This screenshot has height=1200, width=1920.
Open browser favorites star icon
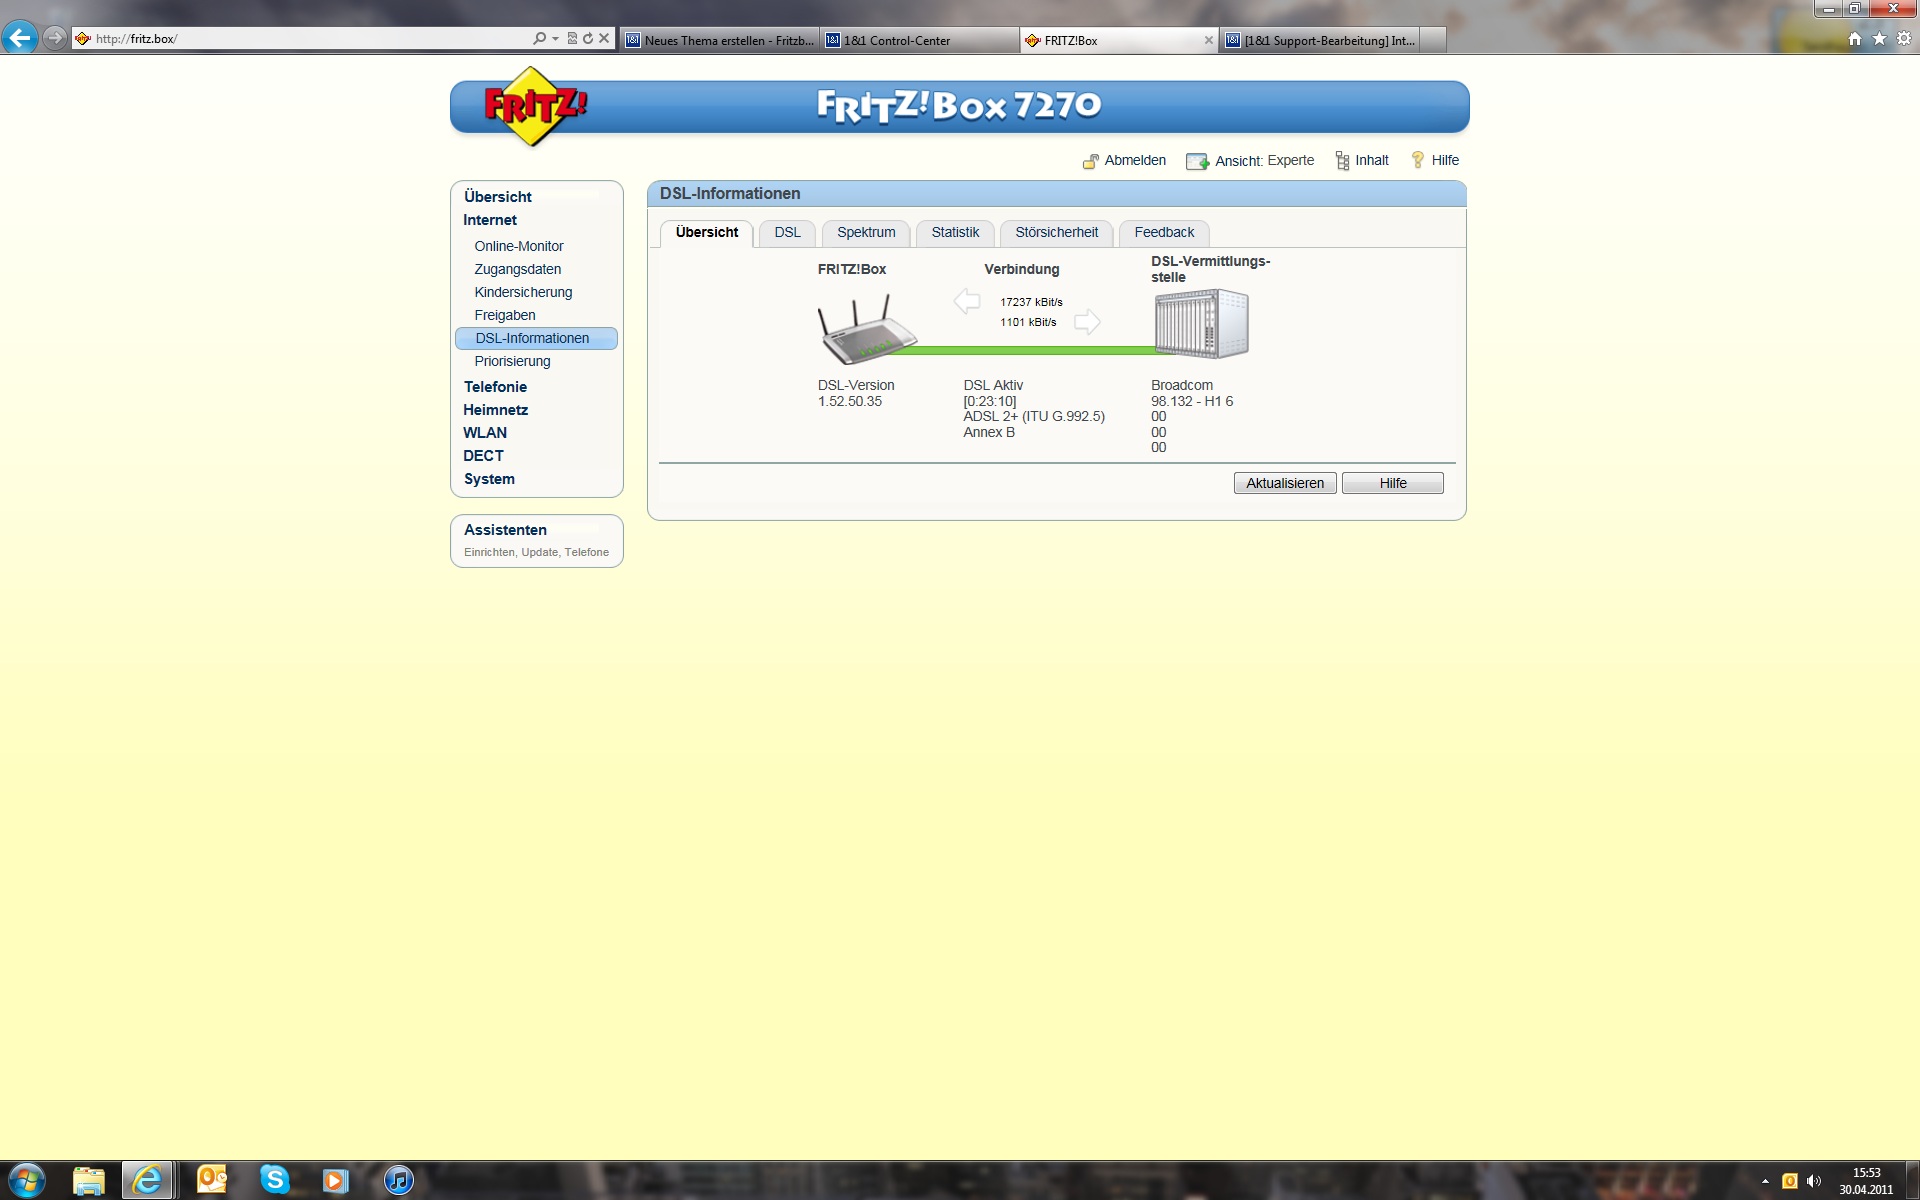tap(1879, 39)
